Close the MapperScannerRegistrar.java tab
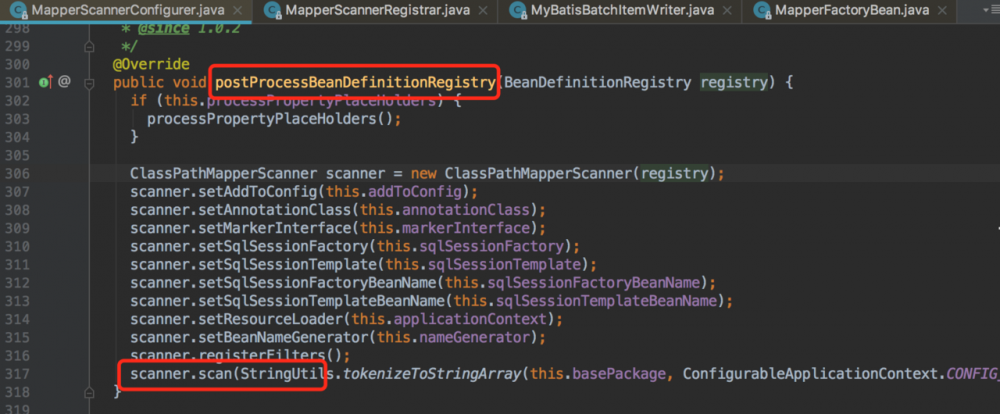Viewport: 1000px width, 414px height. coord(483,11)
